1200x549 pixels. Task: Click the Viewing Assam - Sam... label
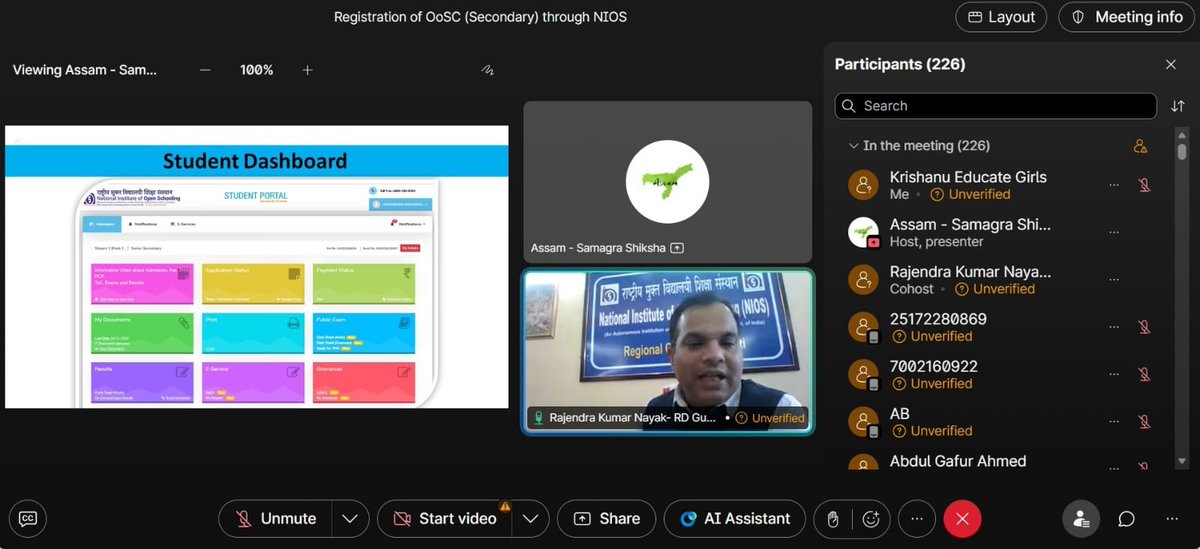pyautogui.click(x=85, y=70)
